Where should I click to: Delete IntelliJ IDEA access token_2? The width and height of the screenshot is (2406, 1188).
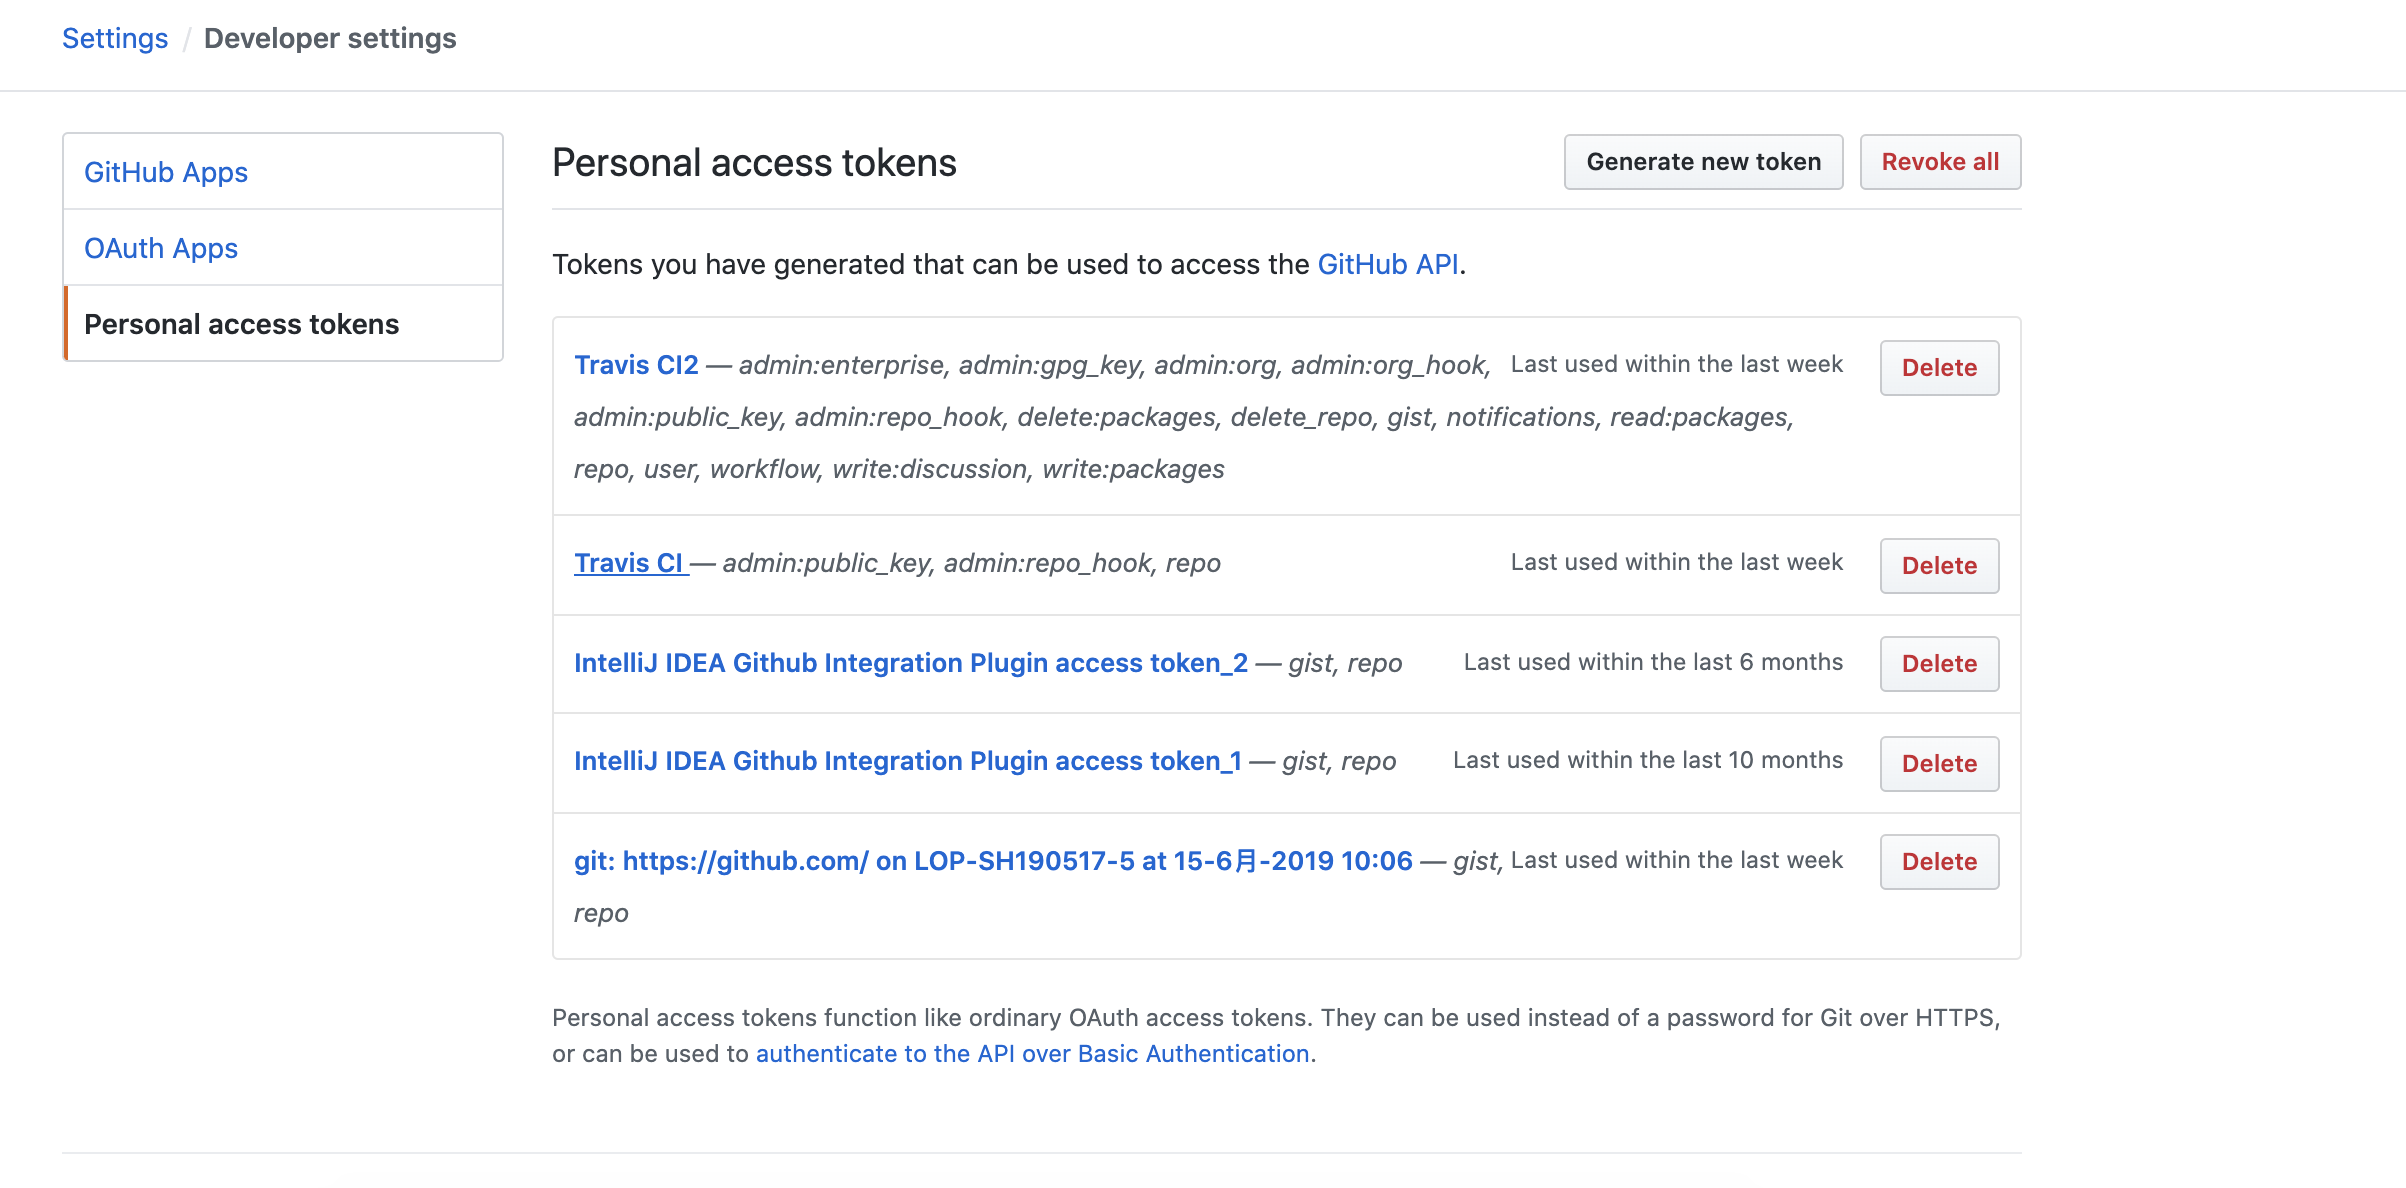click(1939, 664)
